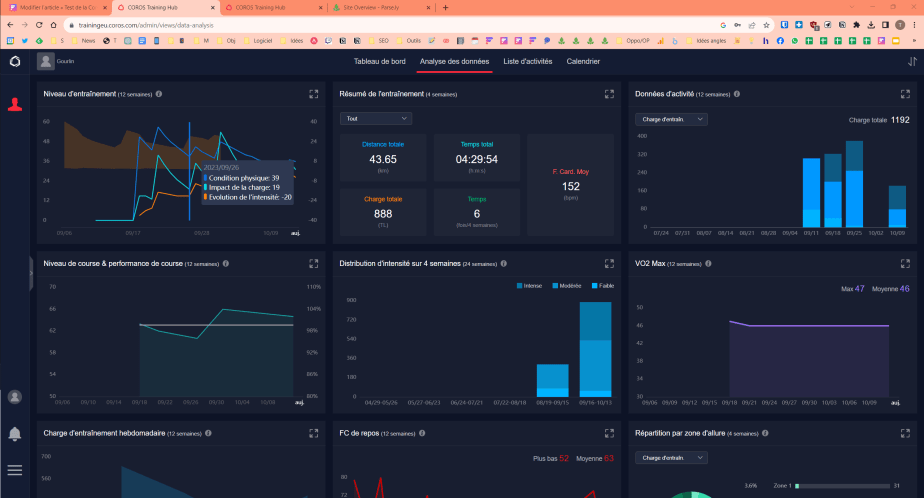The width and height of the screenshot is (924, 498).
Task: Show info for FC de repos
Action: coord(422,433)
